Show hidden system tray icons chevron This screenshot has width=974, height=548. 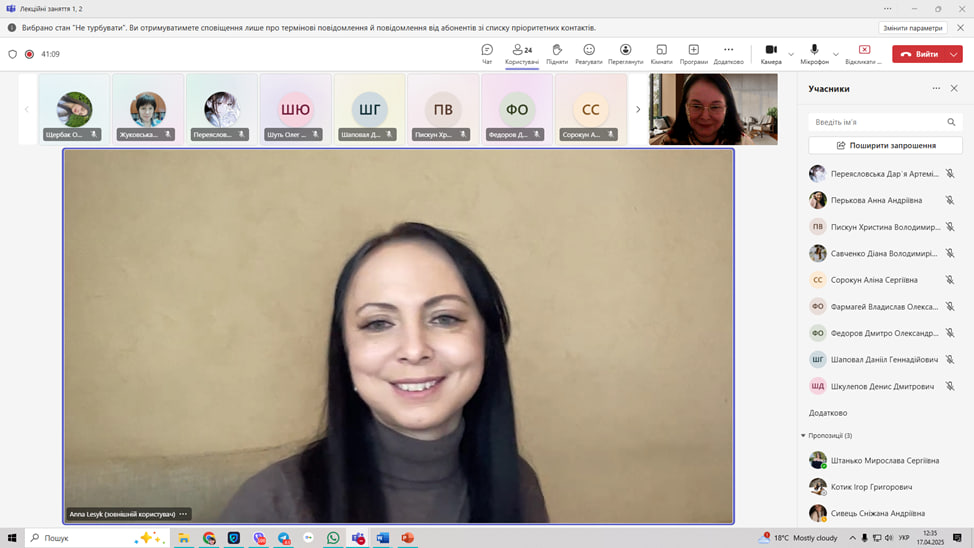[852, 538]
